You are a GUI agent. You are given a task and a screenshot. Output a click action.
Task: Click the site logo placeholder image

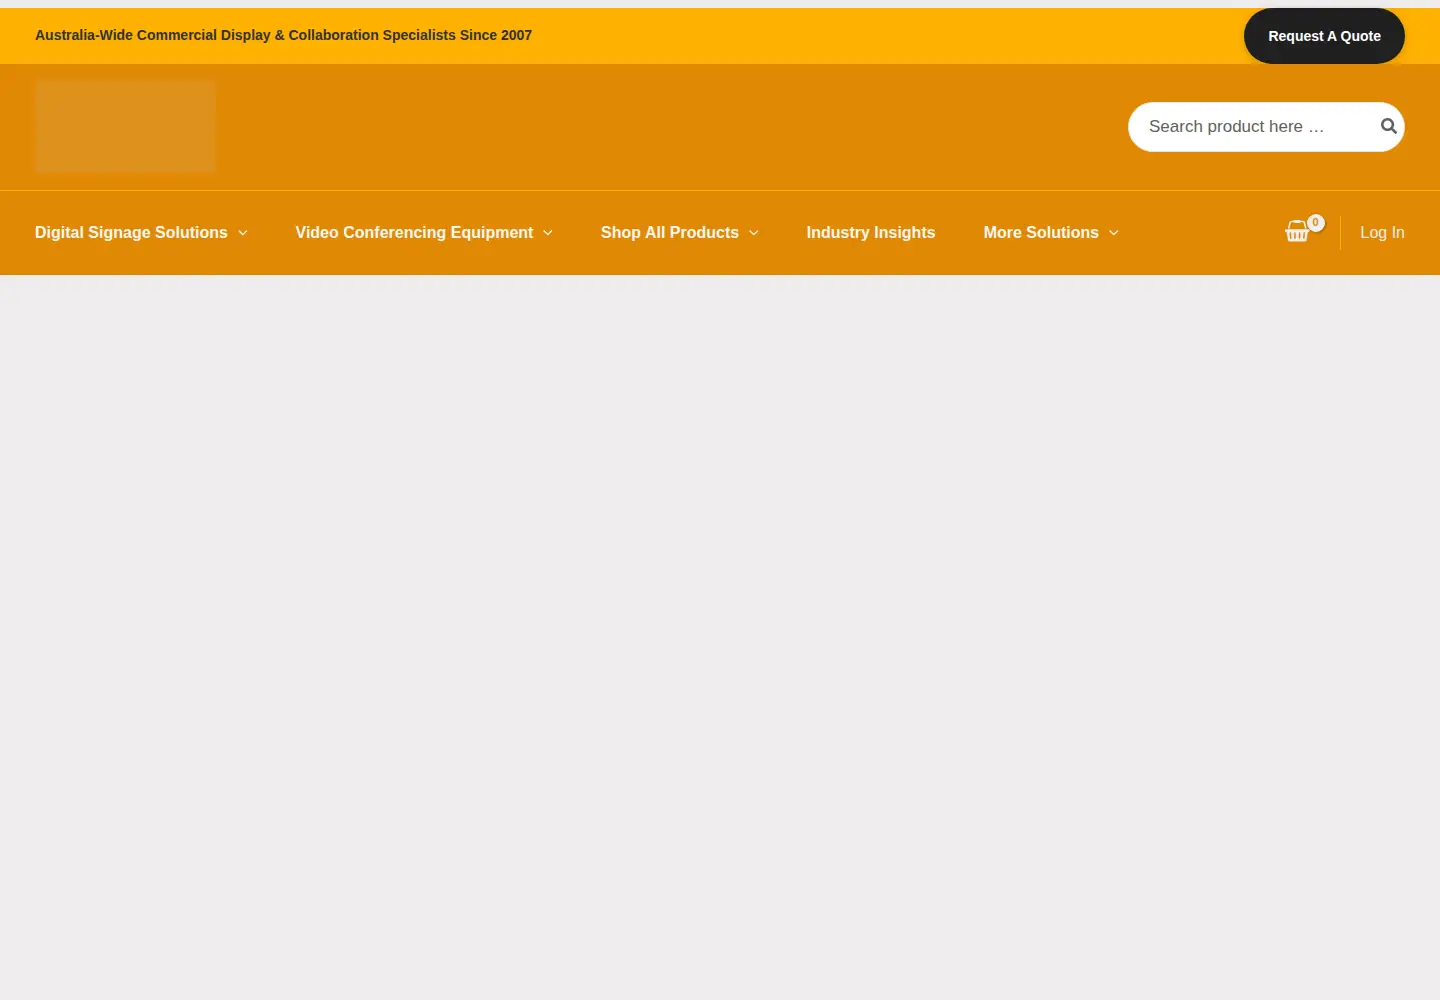[125, 127]
